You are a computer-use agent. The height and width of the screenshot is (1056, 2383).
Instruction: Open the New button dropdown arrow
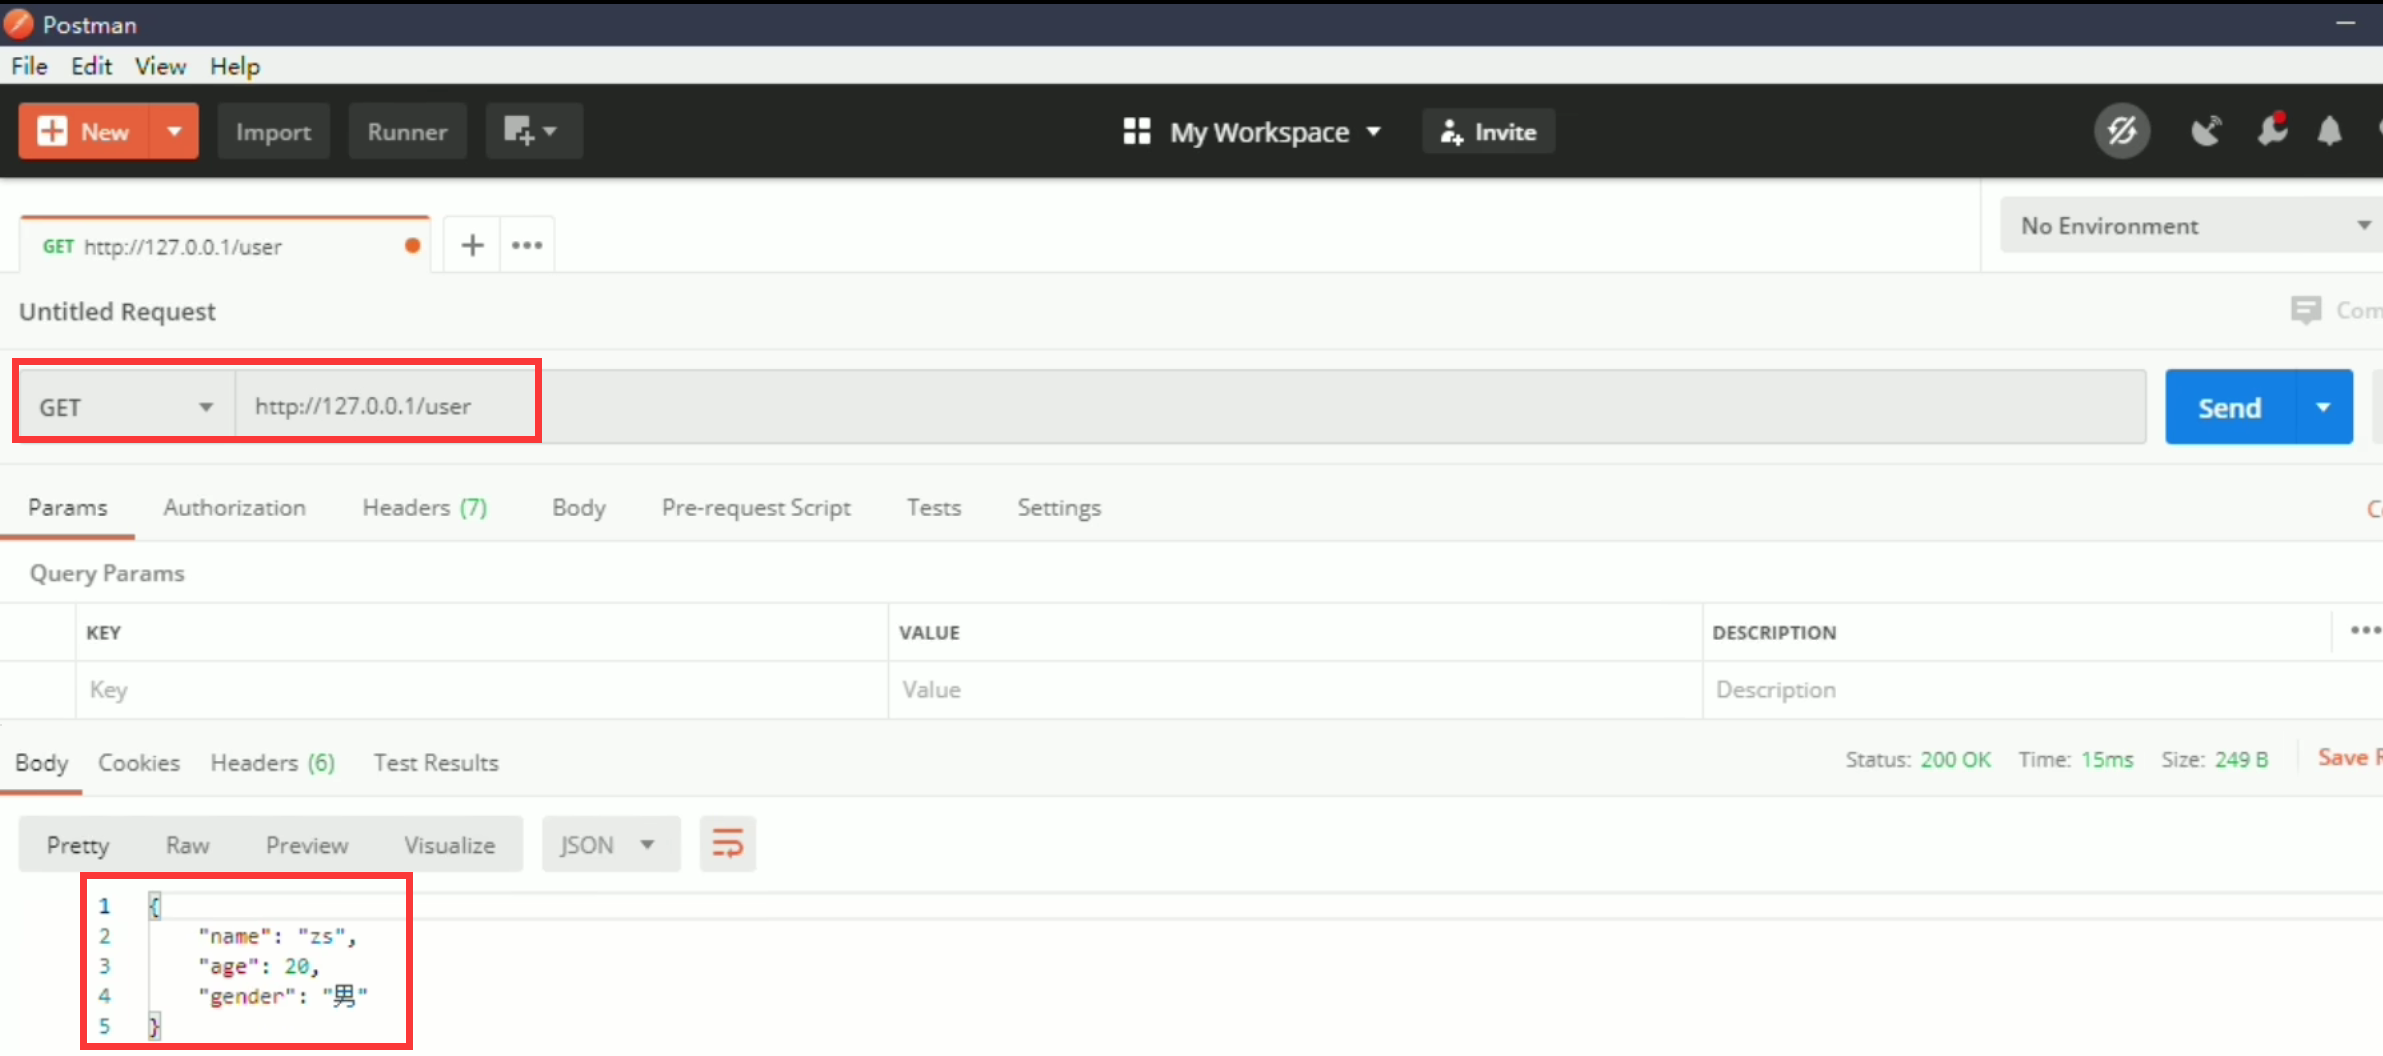pyautogui.click(x=174, y=131)
